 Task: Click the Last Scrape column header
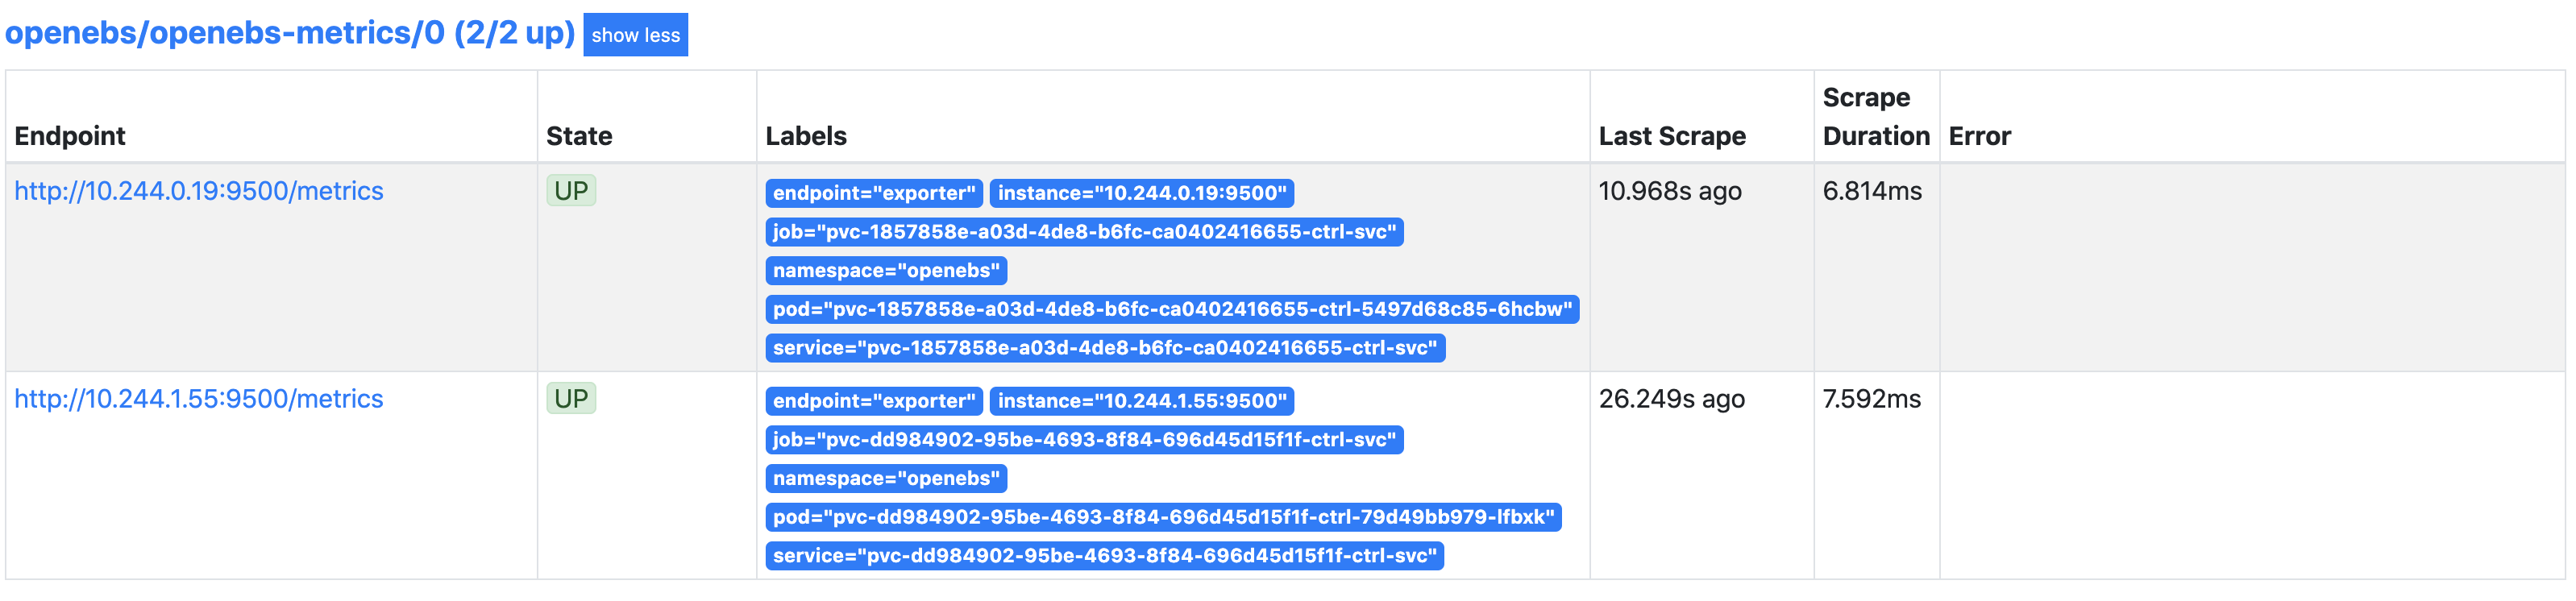(x=1673, y=135)
